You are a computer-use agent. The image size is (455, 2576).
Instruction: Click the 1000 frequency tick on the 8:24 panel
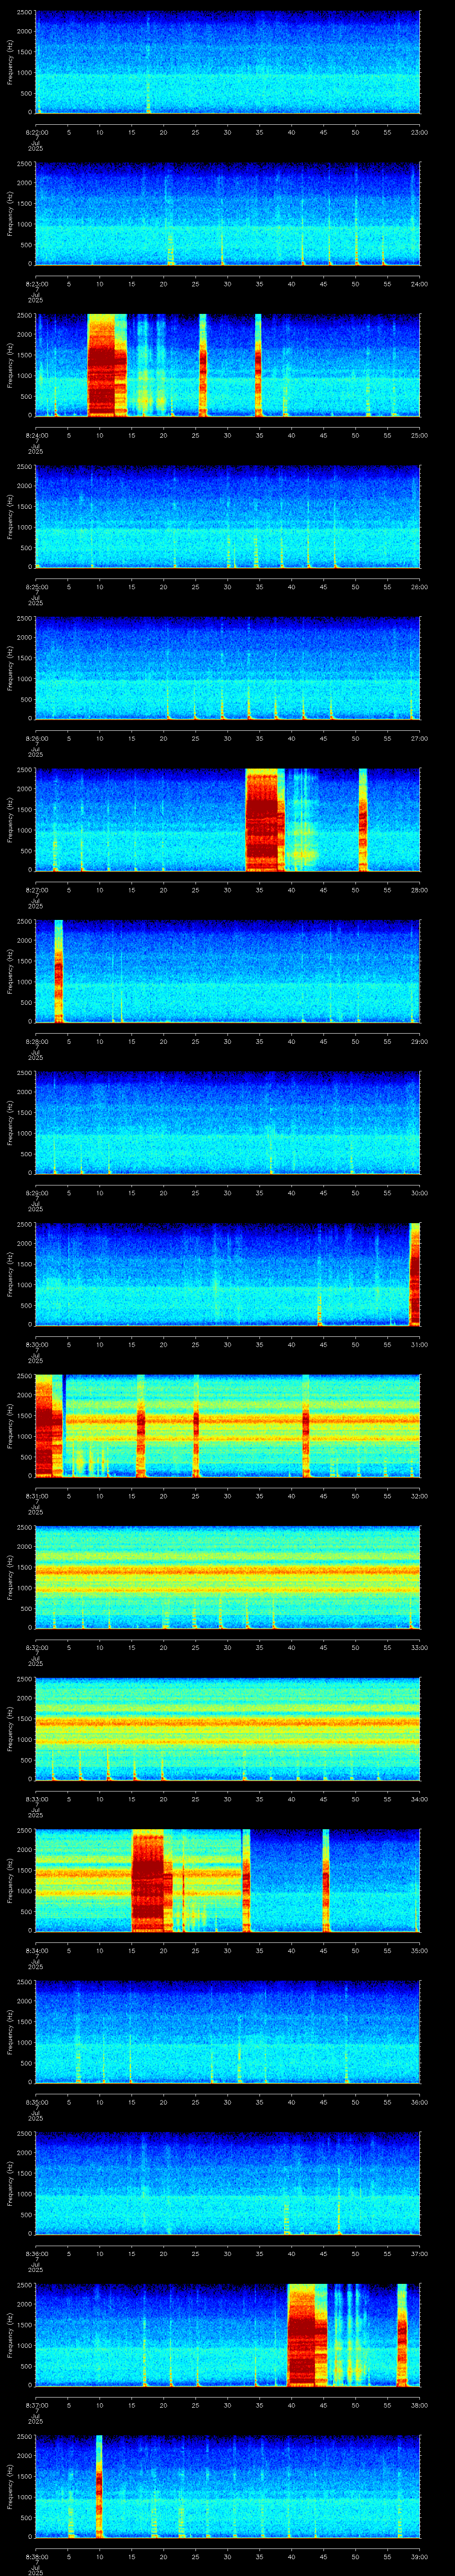tap(25, 375)
